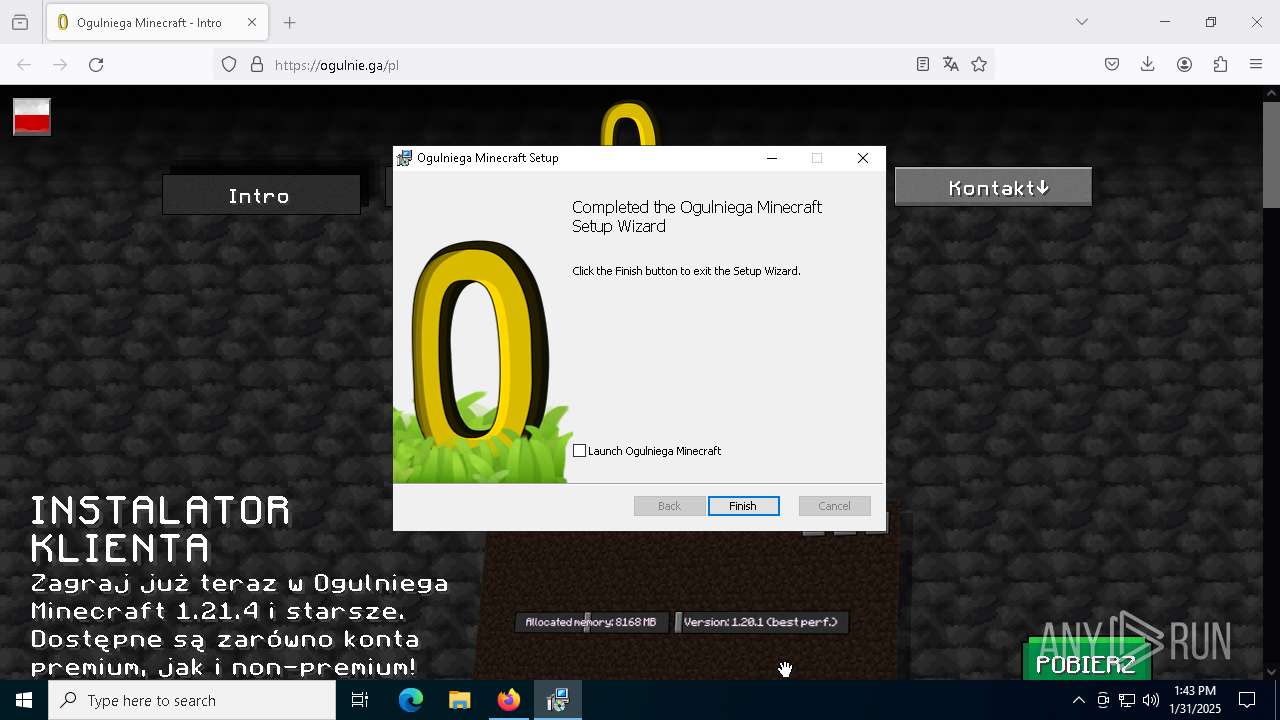Click the green POBIERZ download button

(x=1085, y=663)
